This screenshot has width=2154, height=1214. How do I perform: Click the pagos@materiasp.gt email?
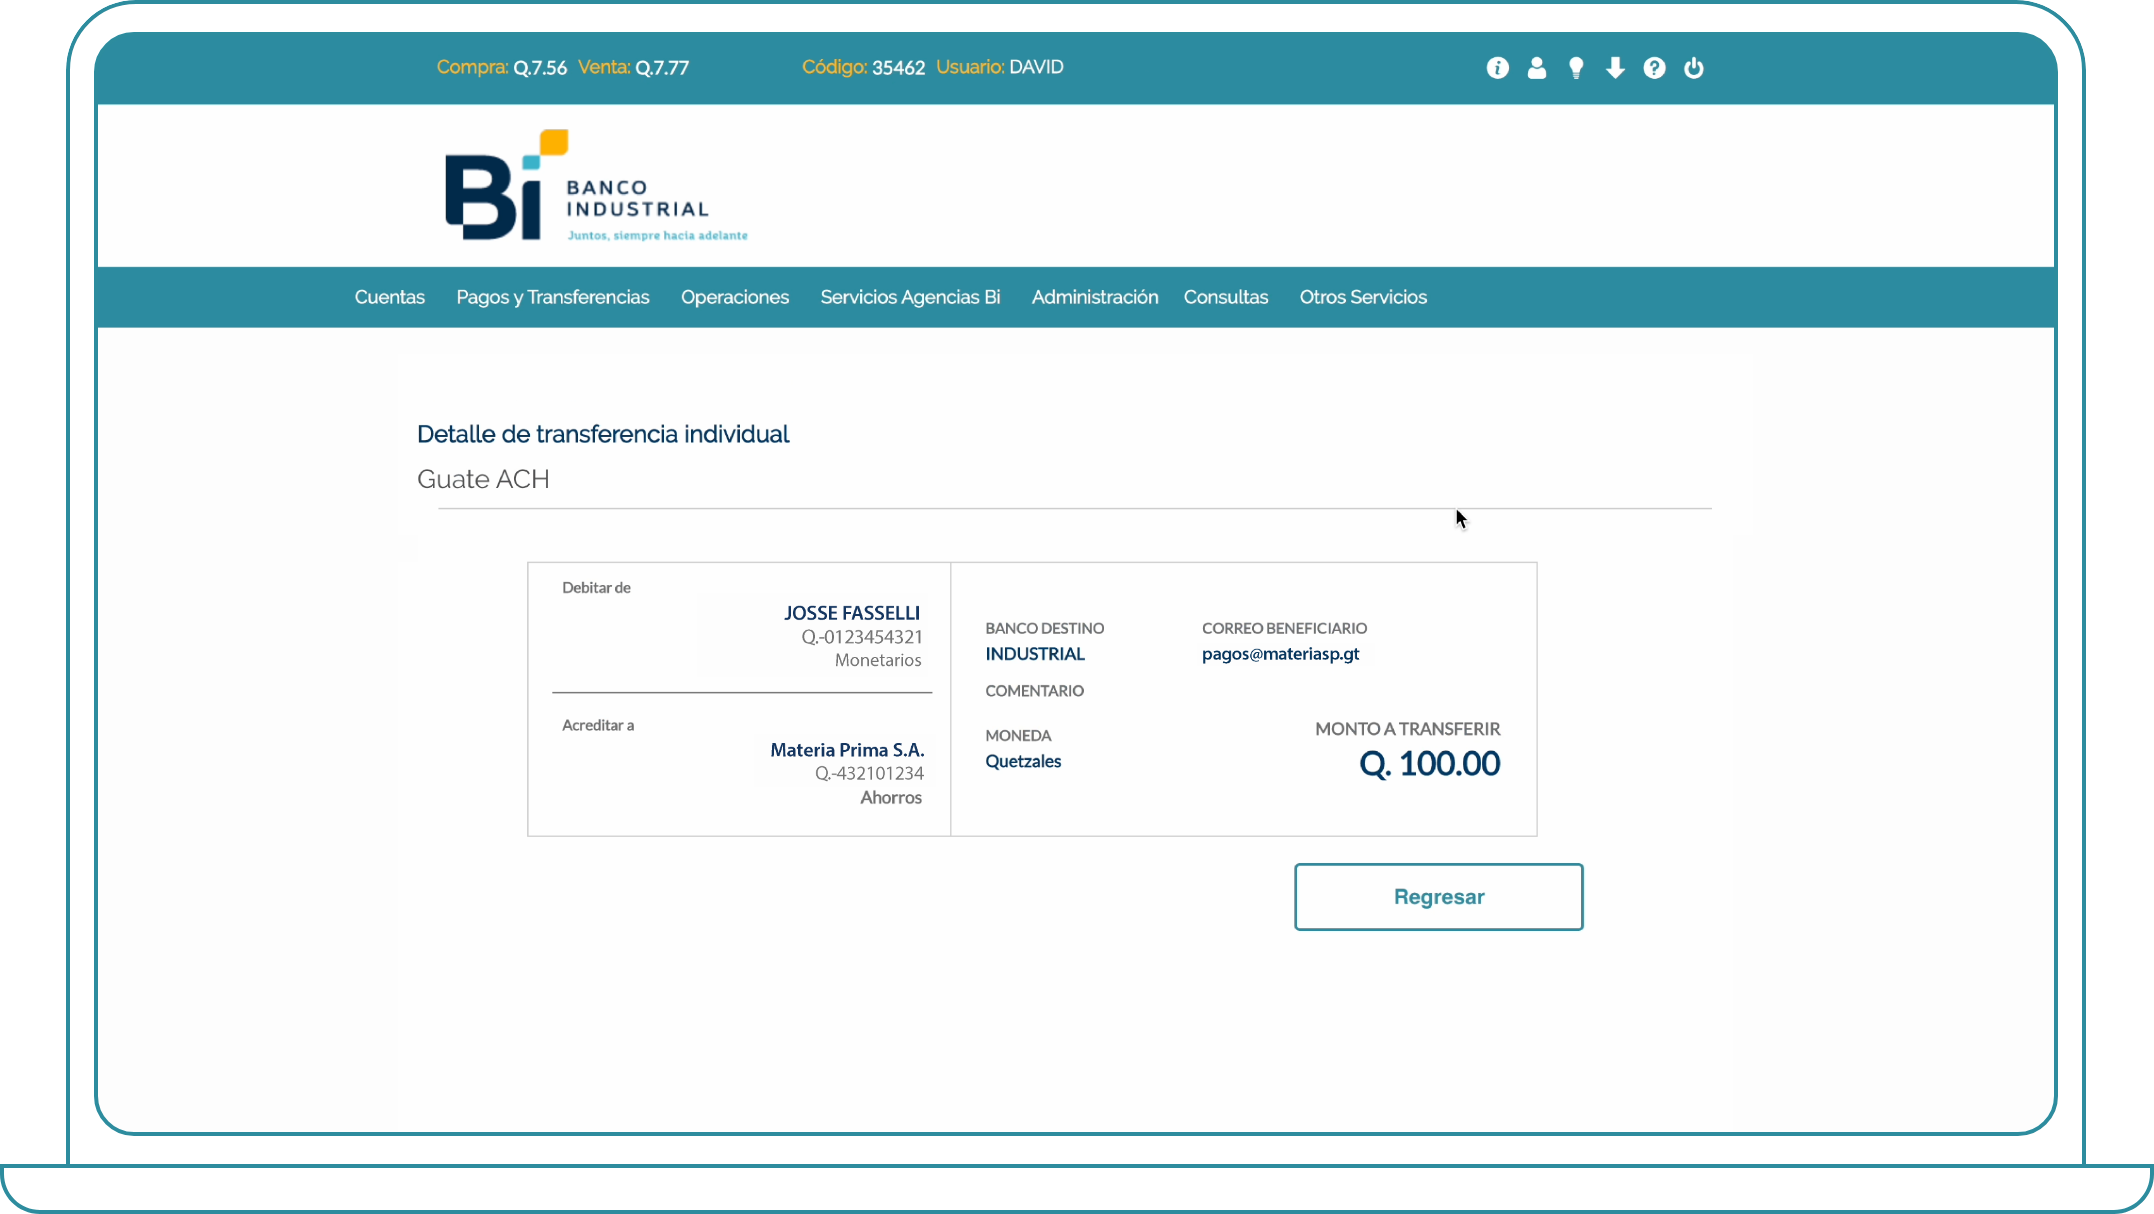1280,654
